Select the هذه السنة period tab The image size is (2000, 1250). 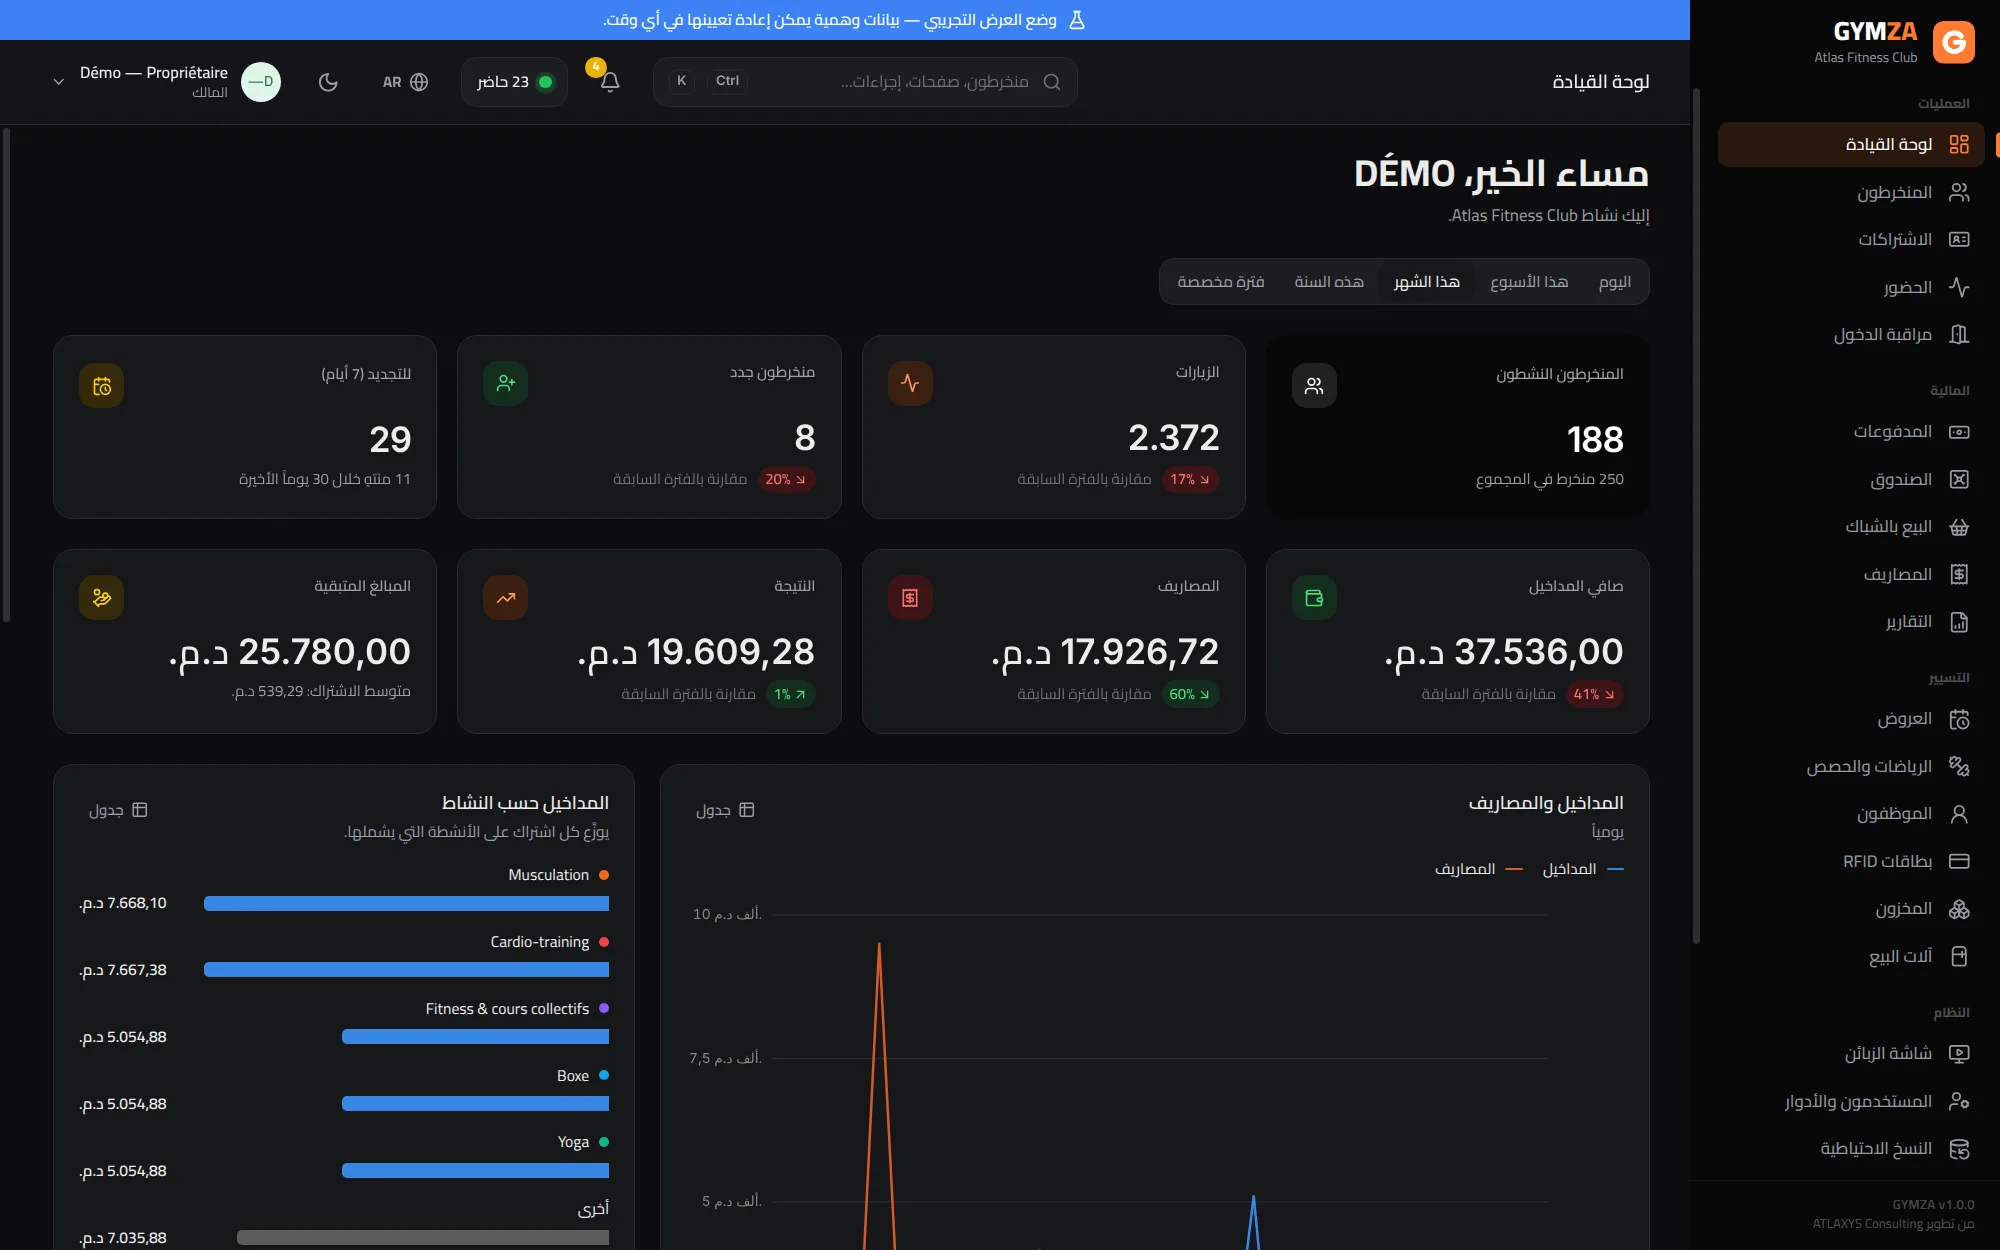coord(1329,282)
